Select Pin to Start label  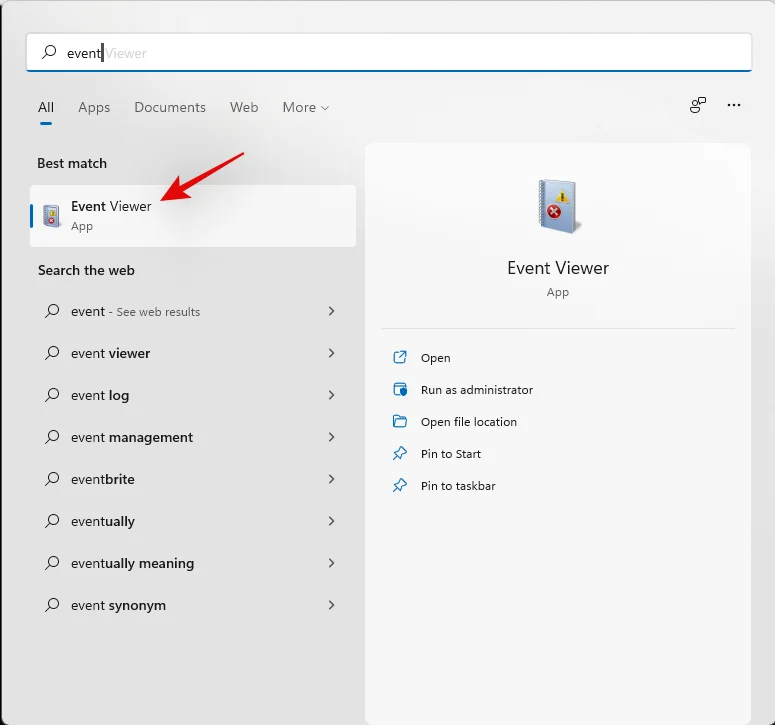point(451,454)
